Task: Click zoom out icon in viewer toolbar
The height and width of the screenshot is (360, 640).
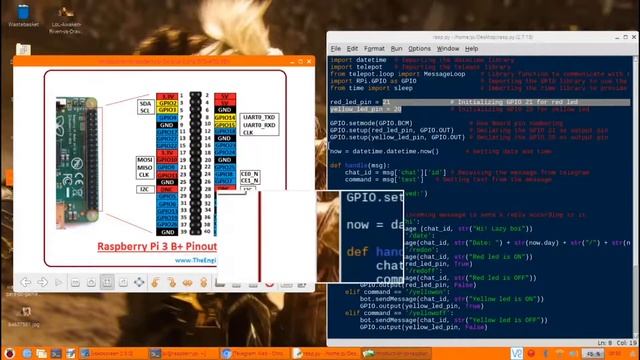Action: coord(75,282)
